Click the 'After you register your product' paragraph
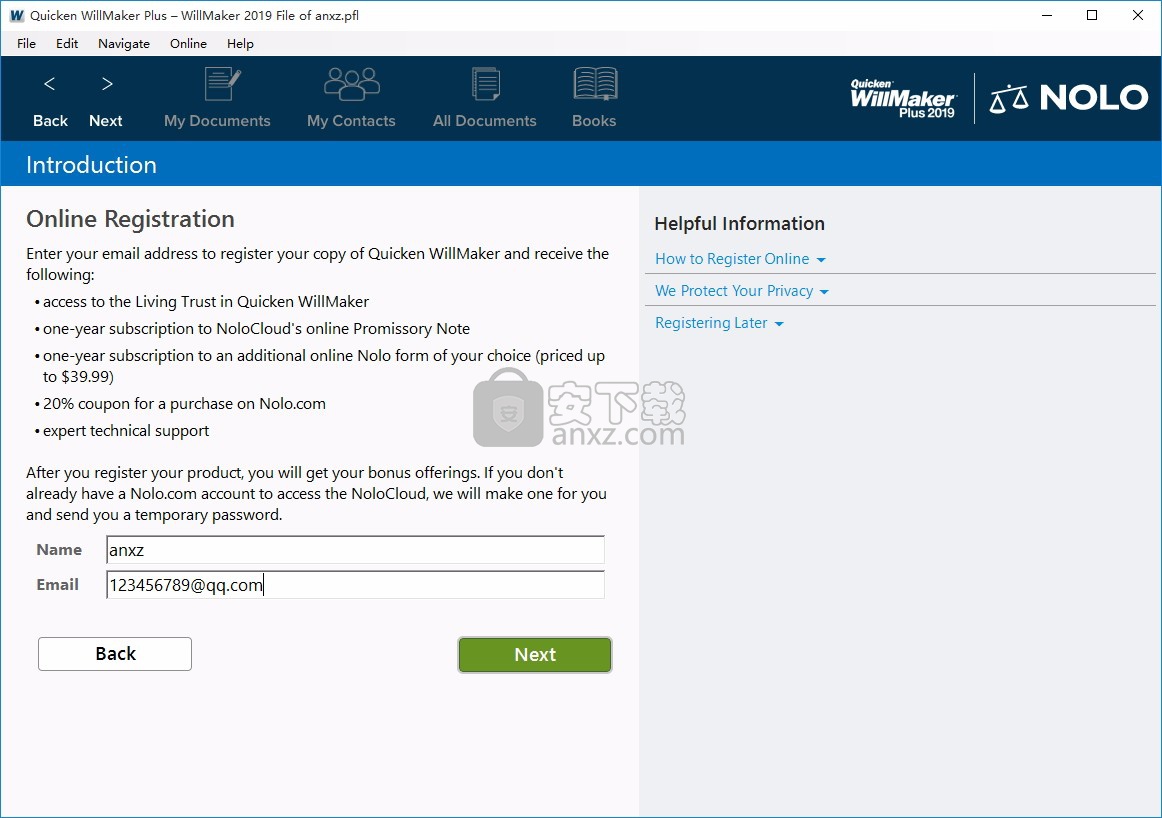Viewport: 1162px width, 818px height. click(x=316, y=493)
